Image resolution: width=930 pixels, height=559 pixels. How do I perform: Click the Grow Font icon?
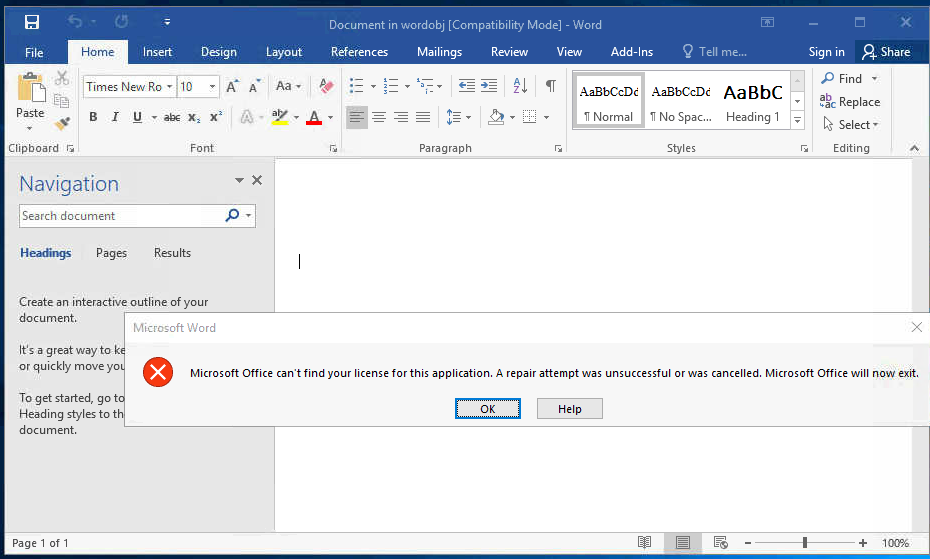233,87
